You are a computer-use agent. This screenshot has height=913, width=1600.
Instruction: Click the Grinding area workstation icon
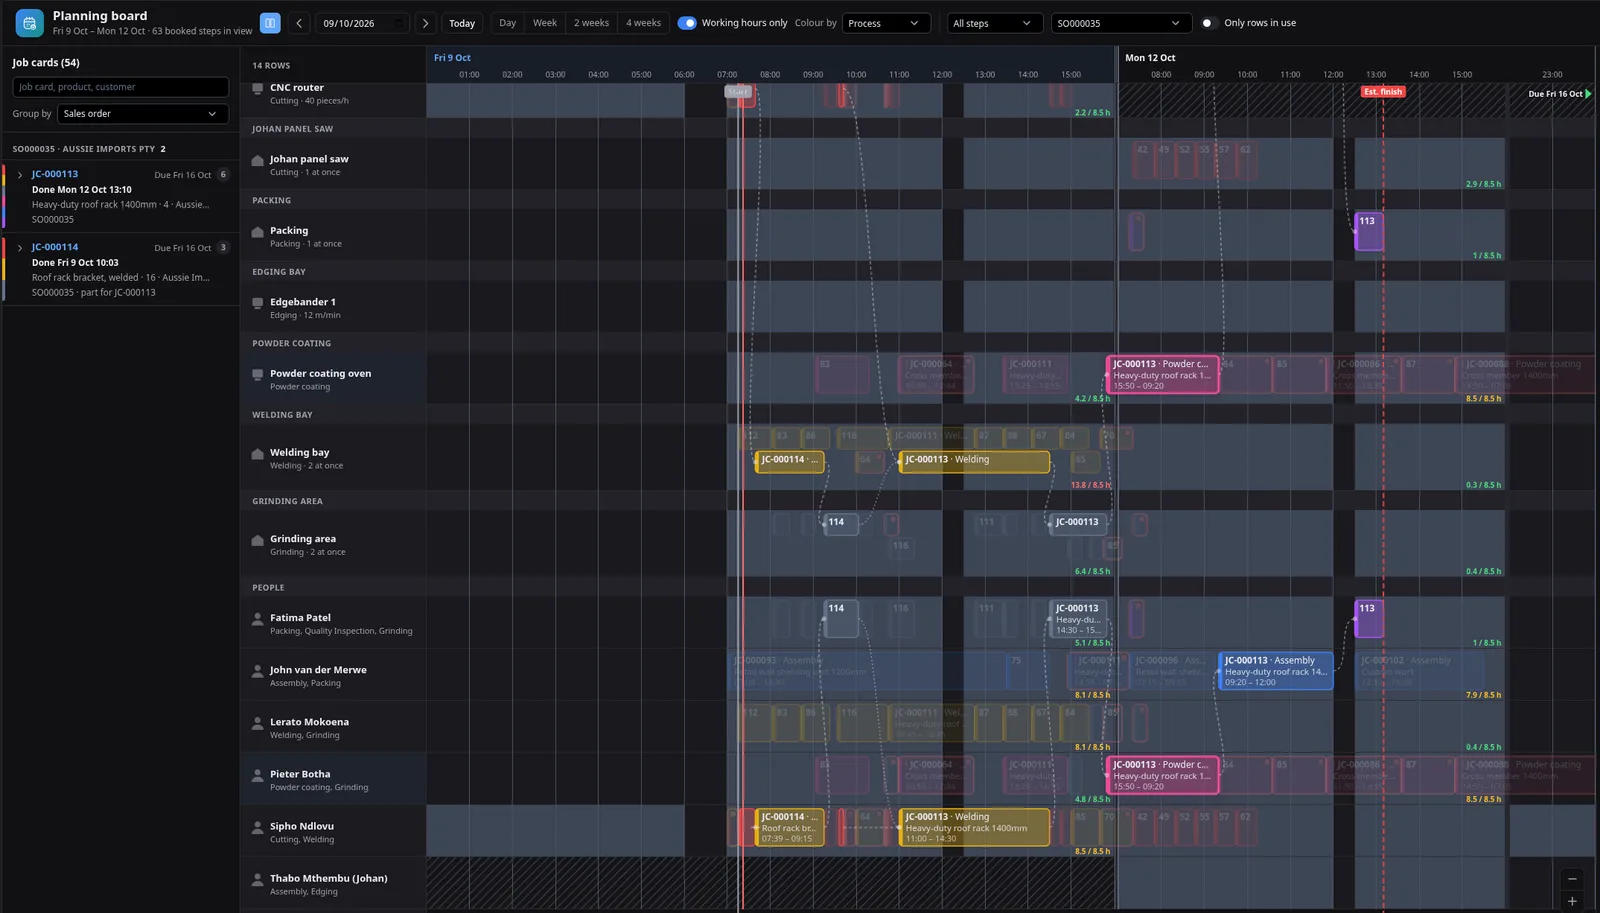tap(257, 540)
